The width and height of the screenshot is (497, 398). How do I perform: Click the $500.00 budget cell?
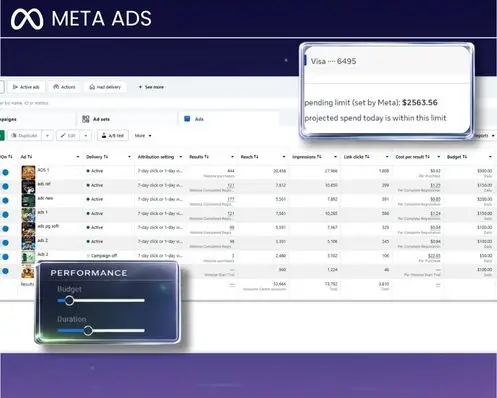tap(484, 171)
